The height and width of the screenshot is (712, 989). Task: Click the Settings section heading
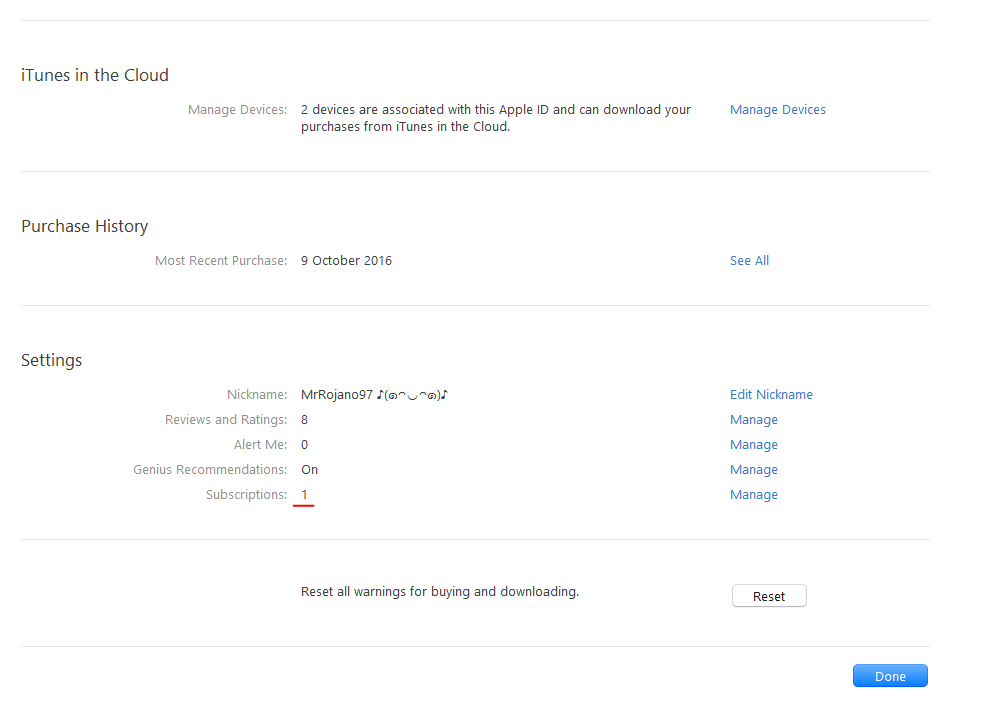[x=51, y=360]
